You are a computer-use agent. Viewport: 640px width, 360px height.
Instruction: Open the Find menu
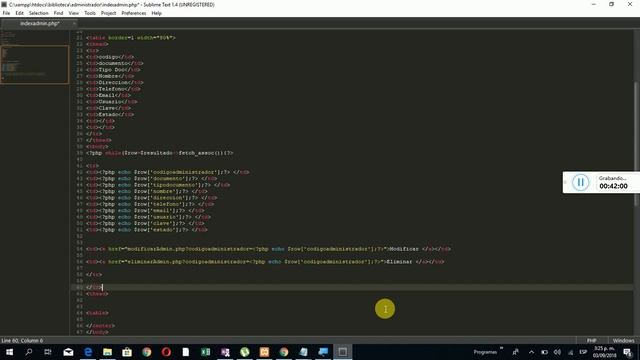(x=58, y=13)
